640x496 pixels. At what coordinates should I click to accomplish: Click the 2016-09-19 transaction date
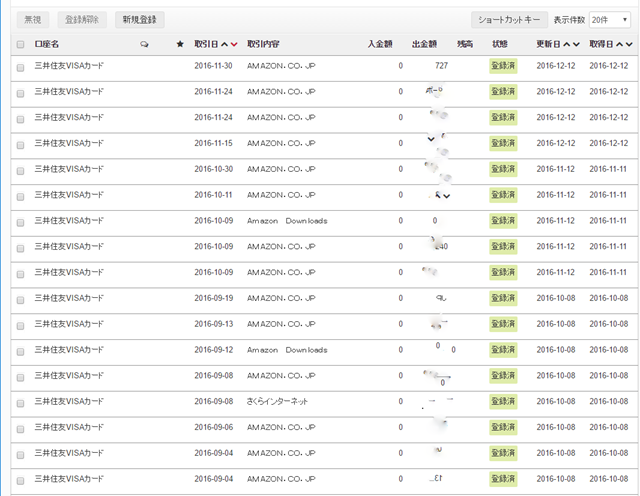(x=213, y=298)
